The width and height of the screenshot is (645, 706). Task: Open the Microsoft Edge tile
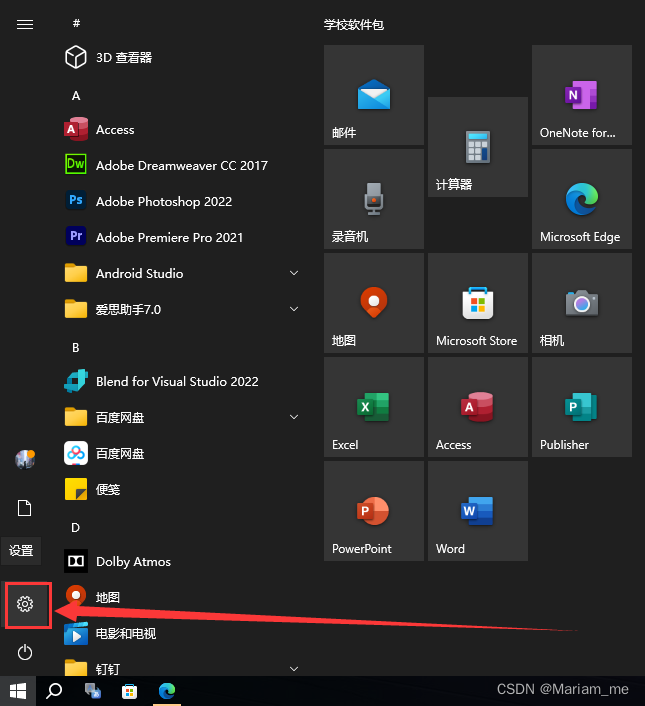(x=582, y=199)
